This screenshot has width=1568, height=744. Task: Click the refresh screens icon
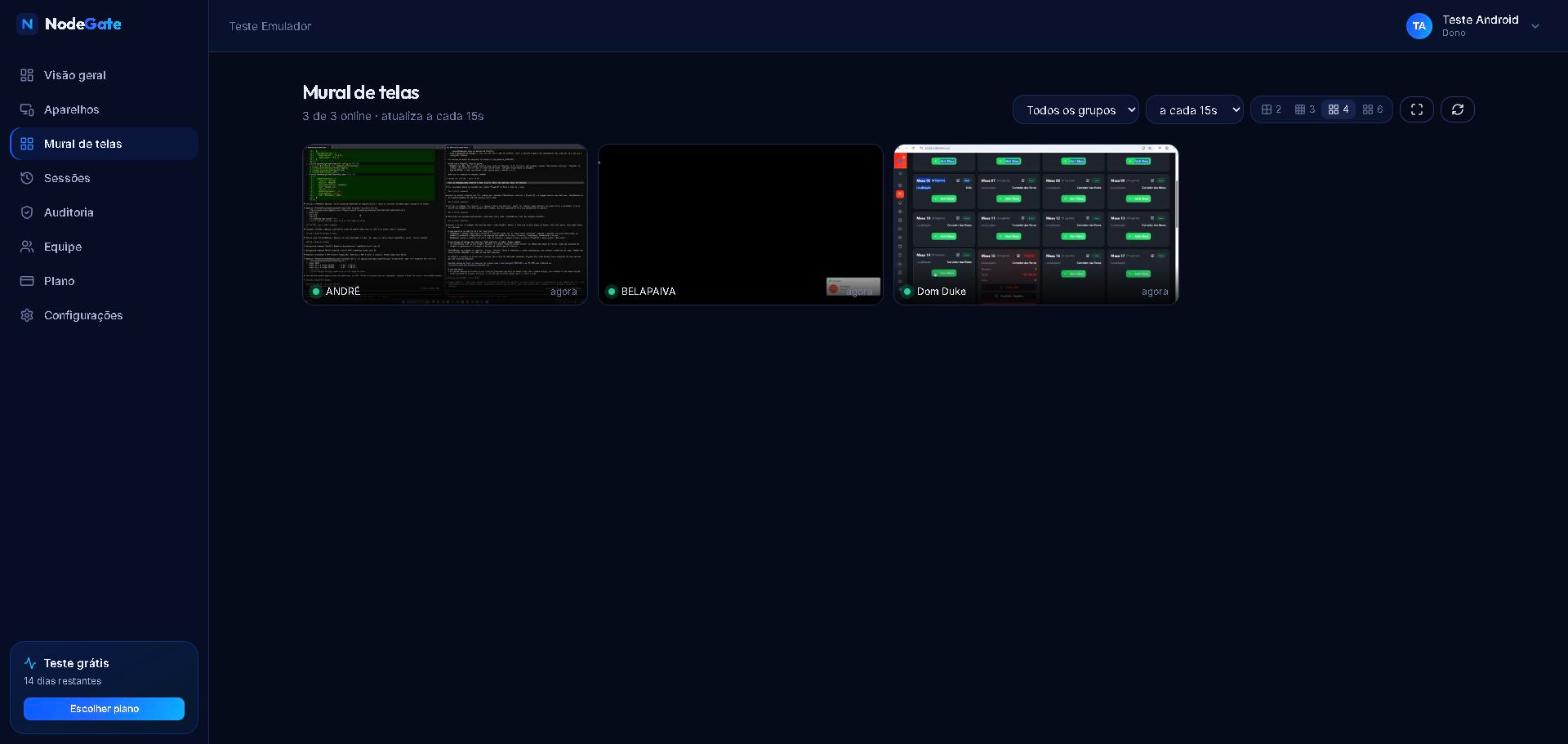tap(1457, 110)
